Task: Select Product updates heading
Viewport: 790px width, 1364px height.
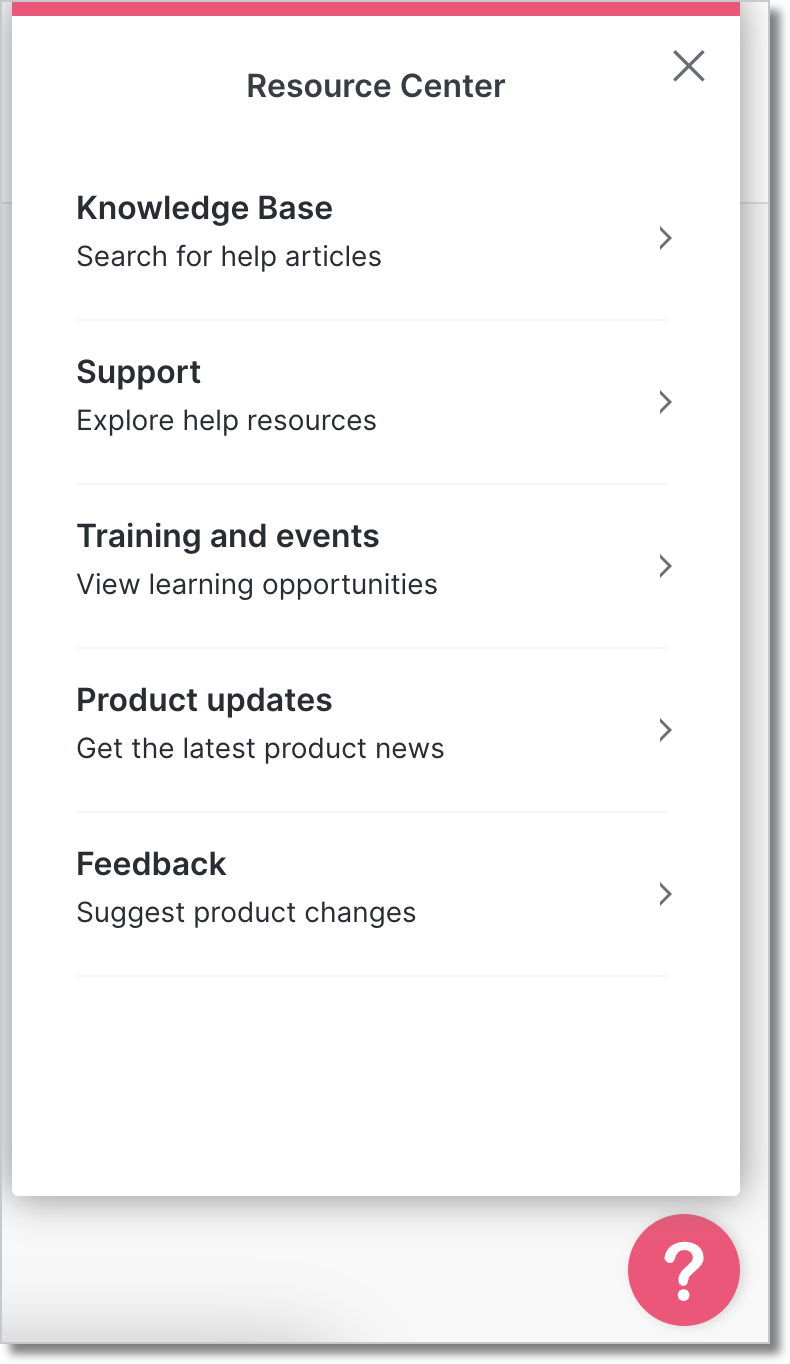Action: [204, 700]
